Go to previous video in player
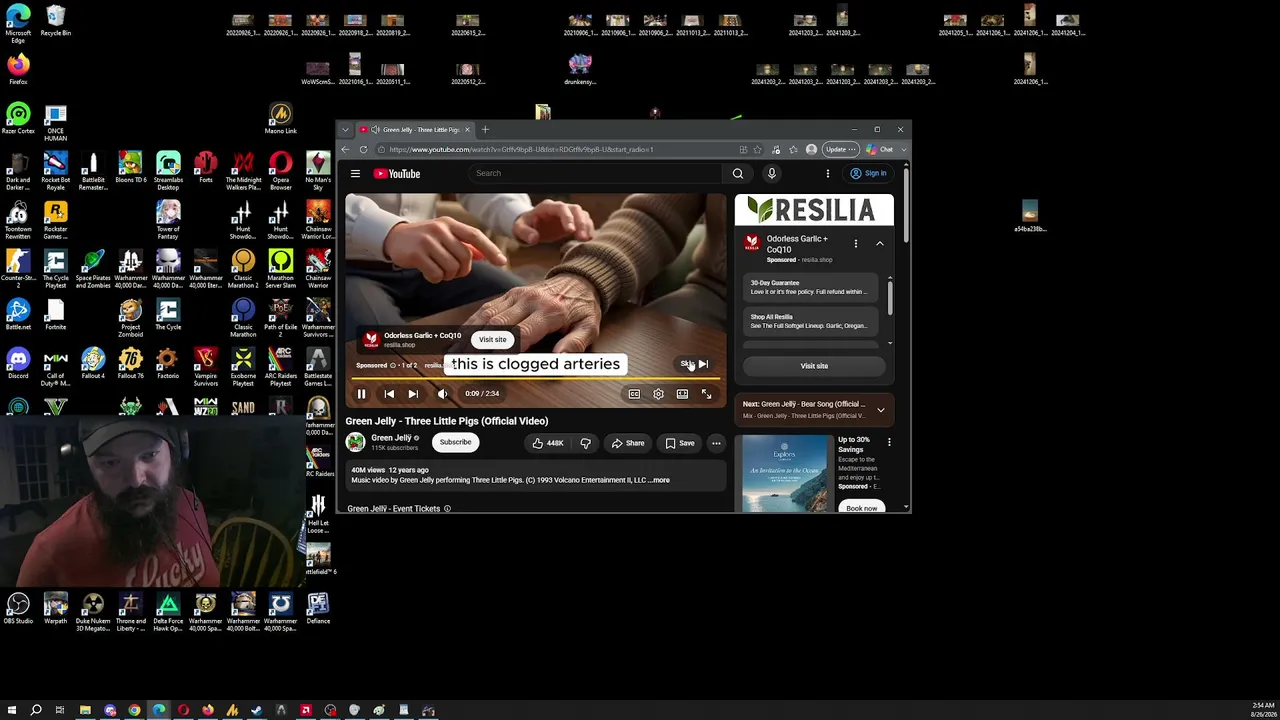The height and width of the screenshot is (720, 1280). pos(389,394)
